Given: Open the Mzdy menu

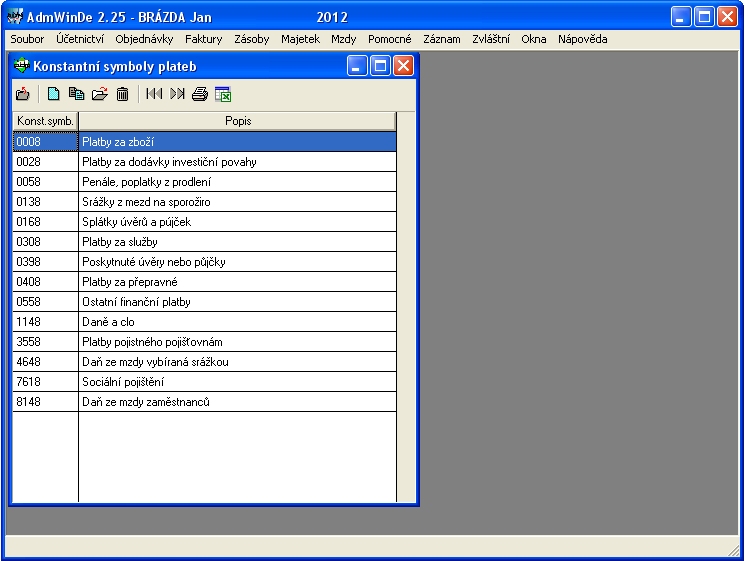Looking at the screenshot, I should 344,39.
